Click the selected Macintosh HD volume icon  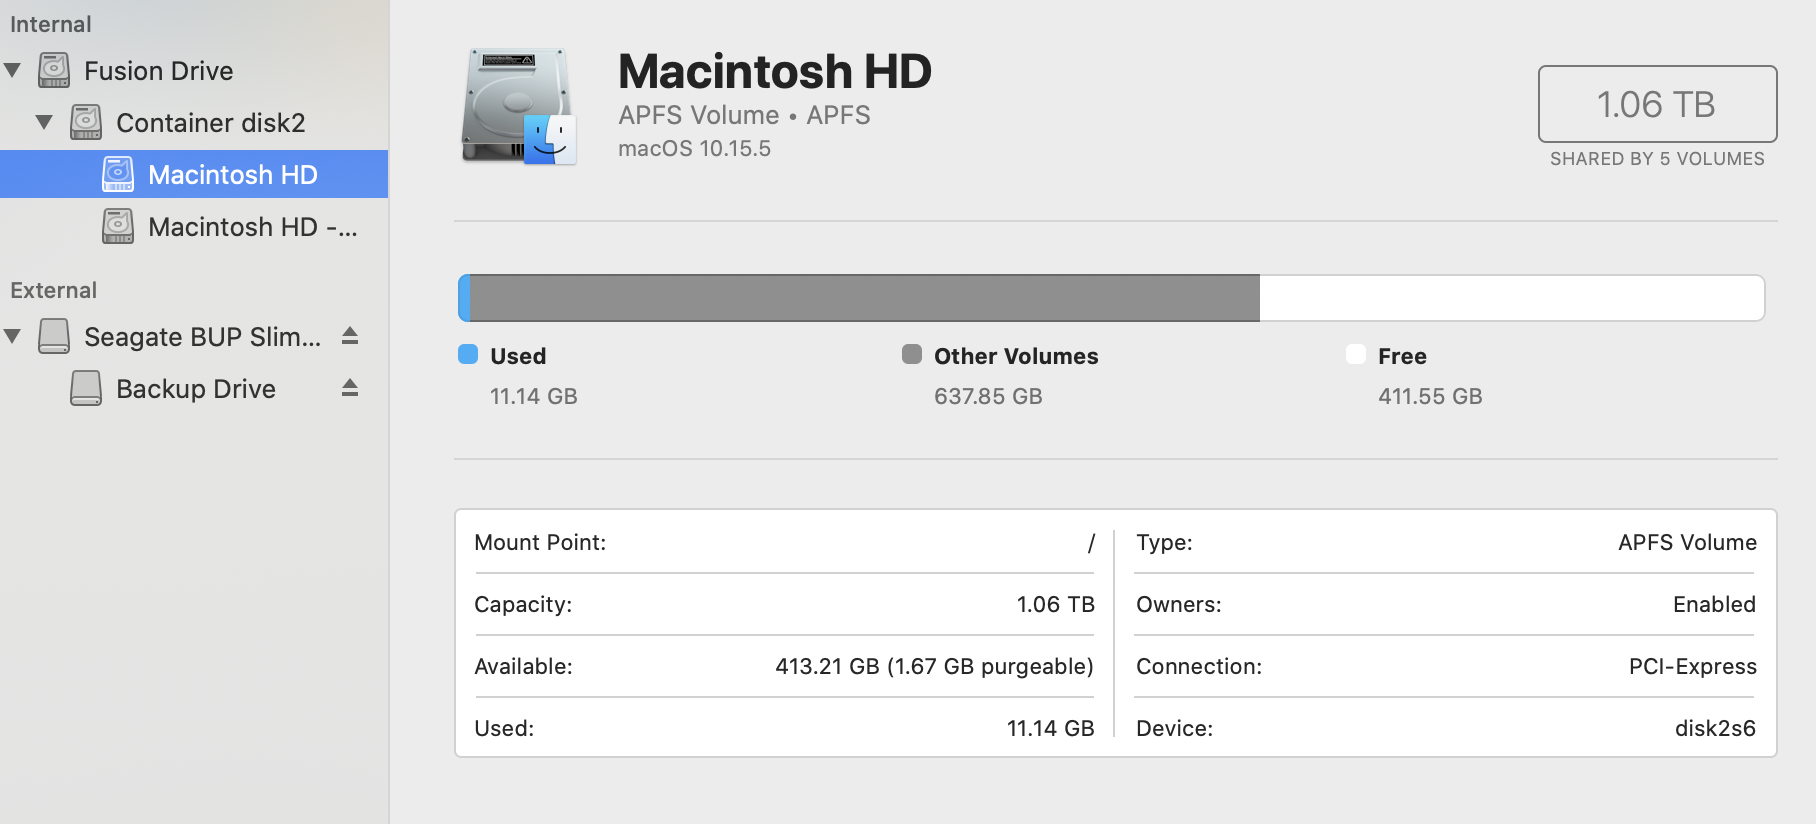tap(118, 174)
